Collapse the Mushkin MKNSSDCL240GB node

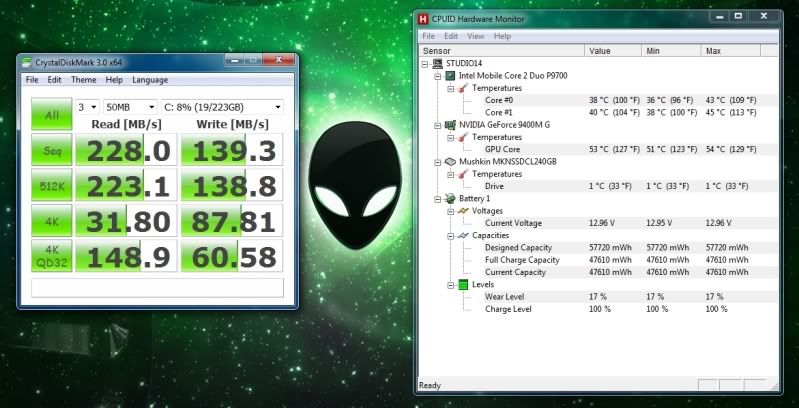click(438, 162)
